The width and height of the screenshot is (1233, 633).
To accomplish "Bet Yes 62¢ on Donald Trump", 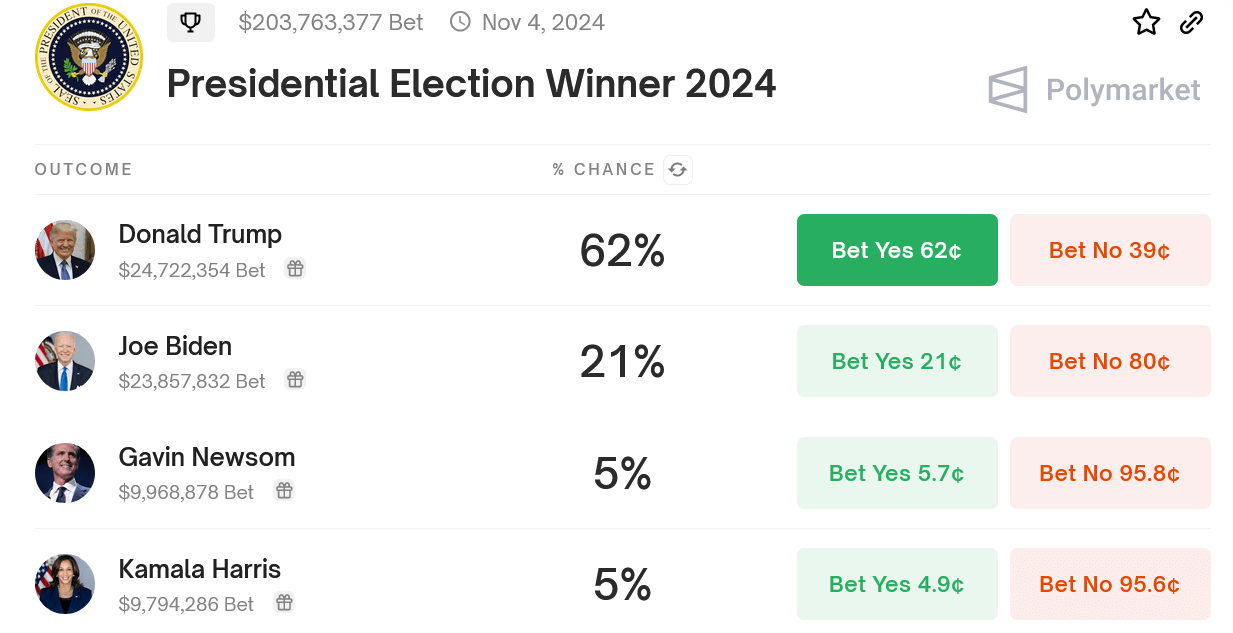I will [897, 250].
